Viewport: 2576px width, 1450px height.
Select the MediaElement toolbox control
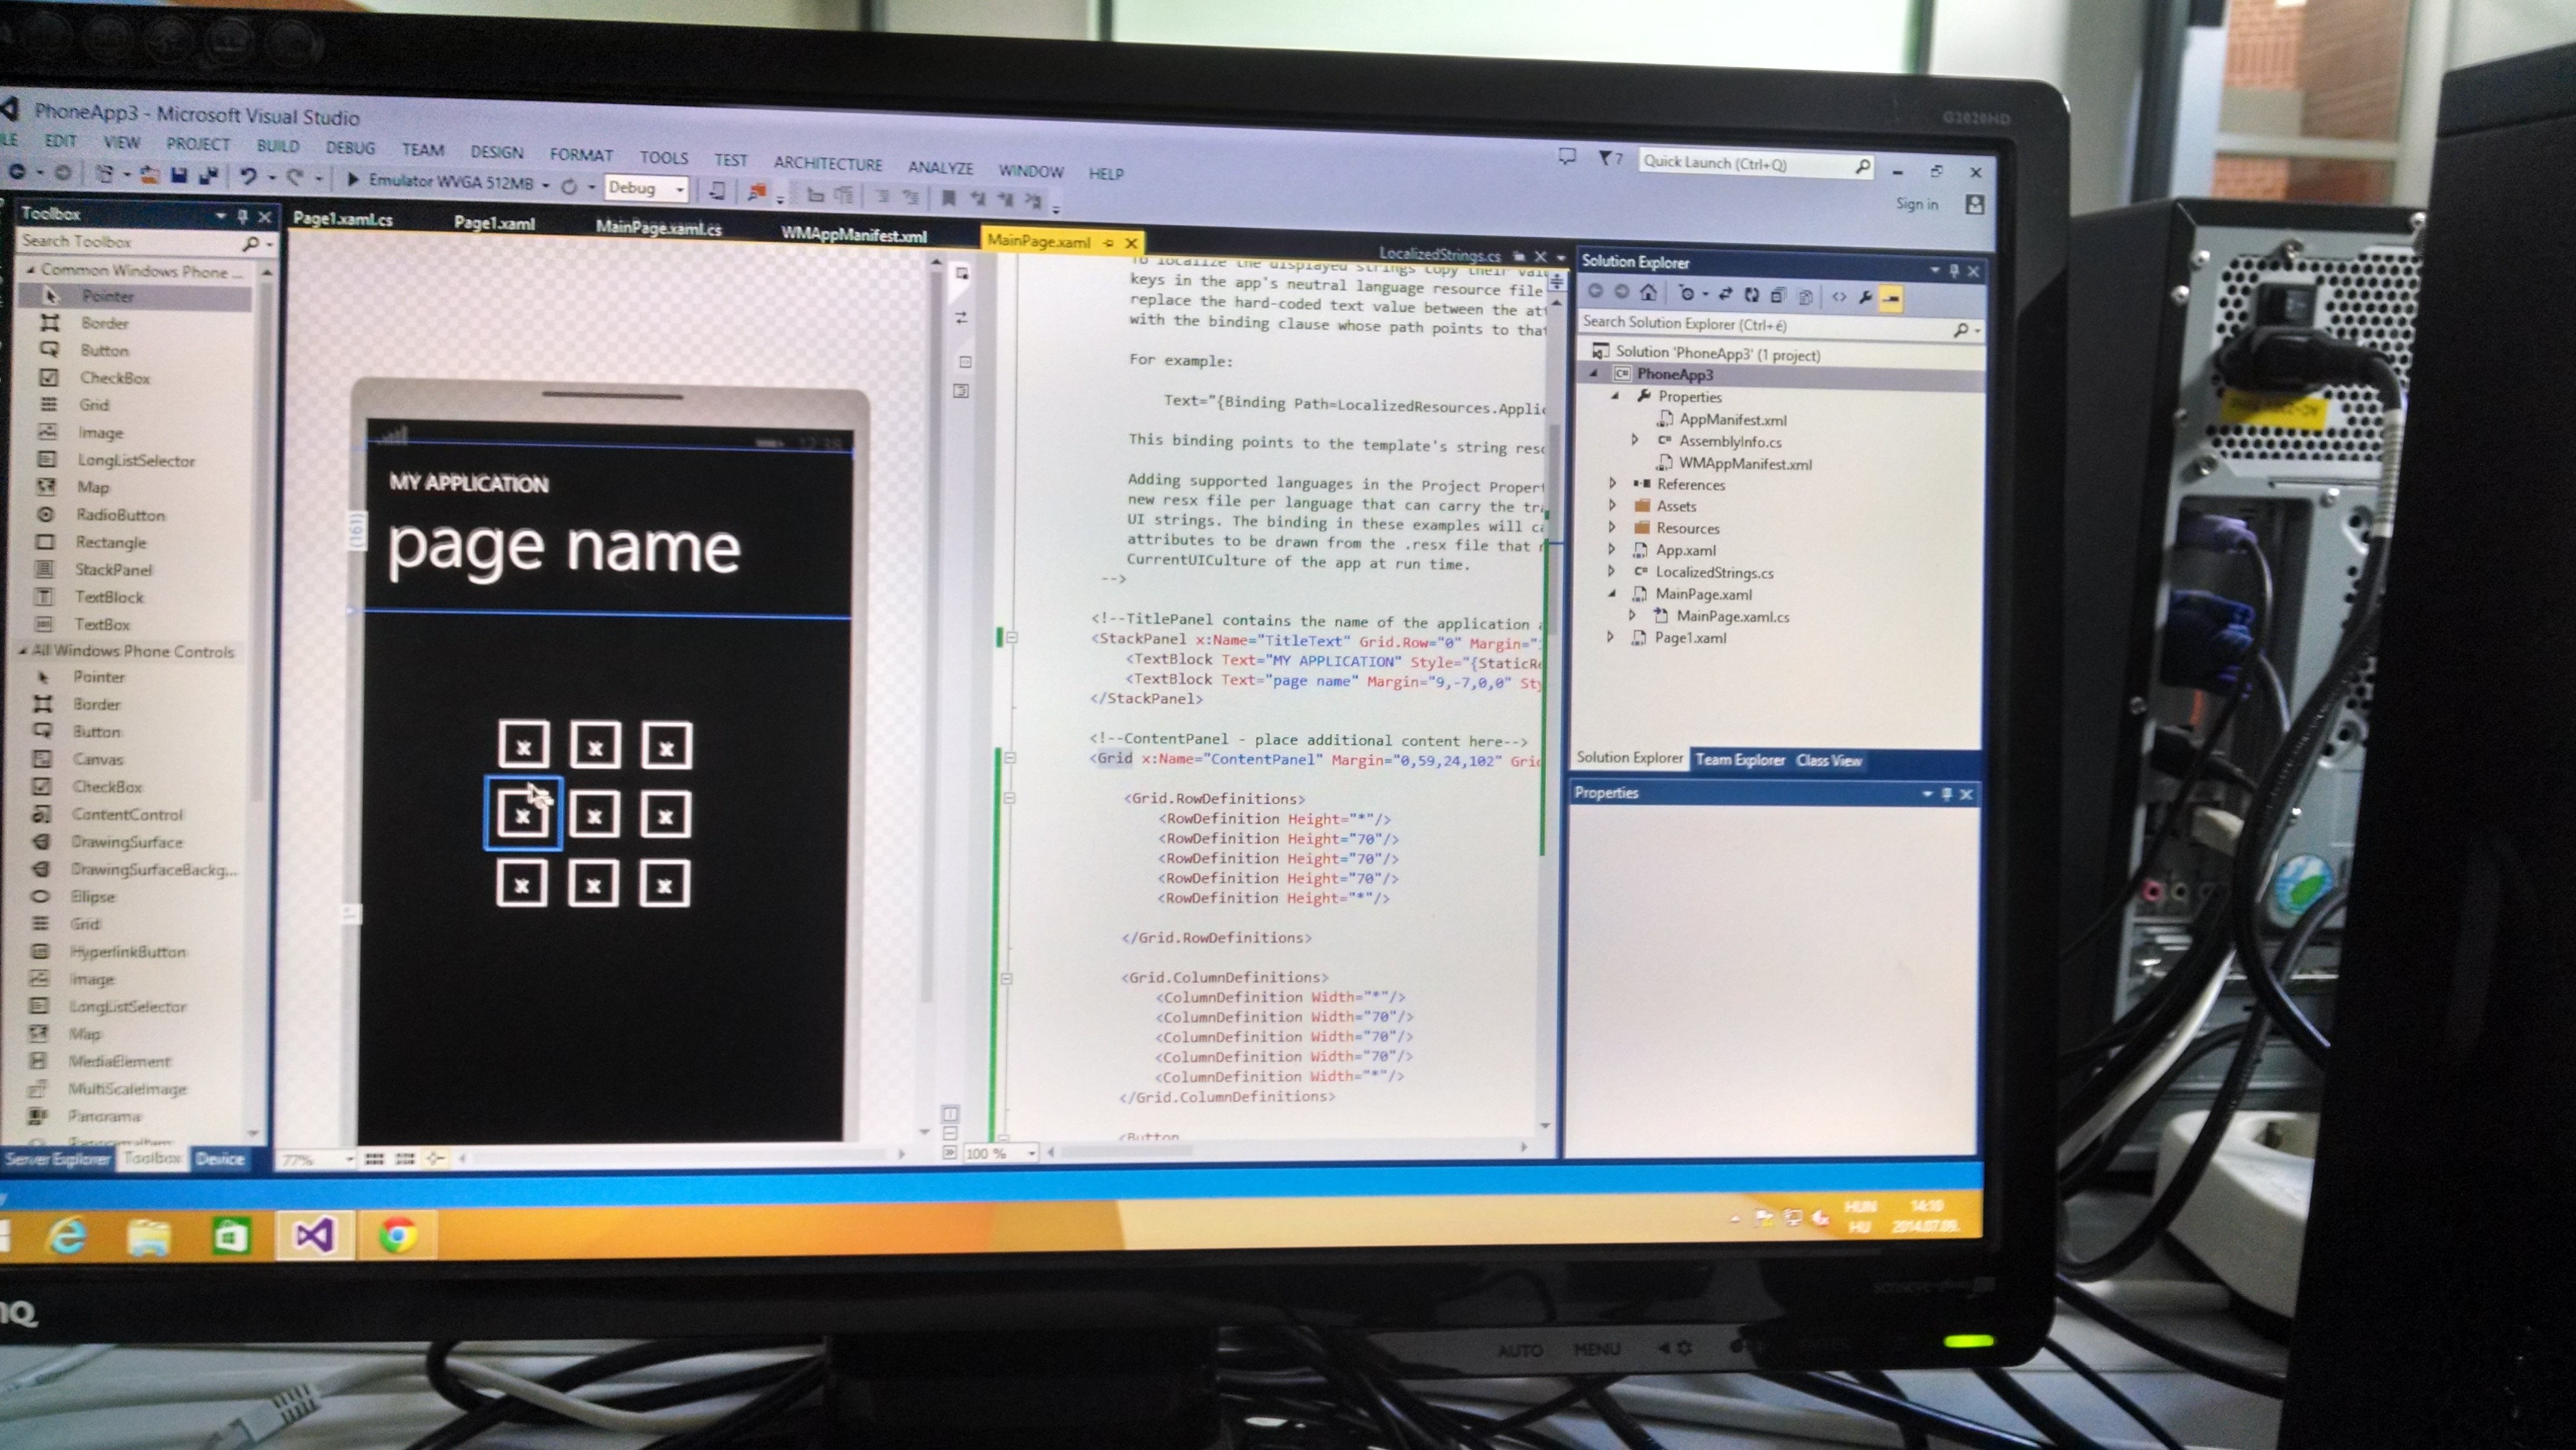[119, 1061]
